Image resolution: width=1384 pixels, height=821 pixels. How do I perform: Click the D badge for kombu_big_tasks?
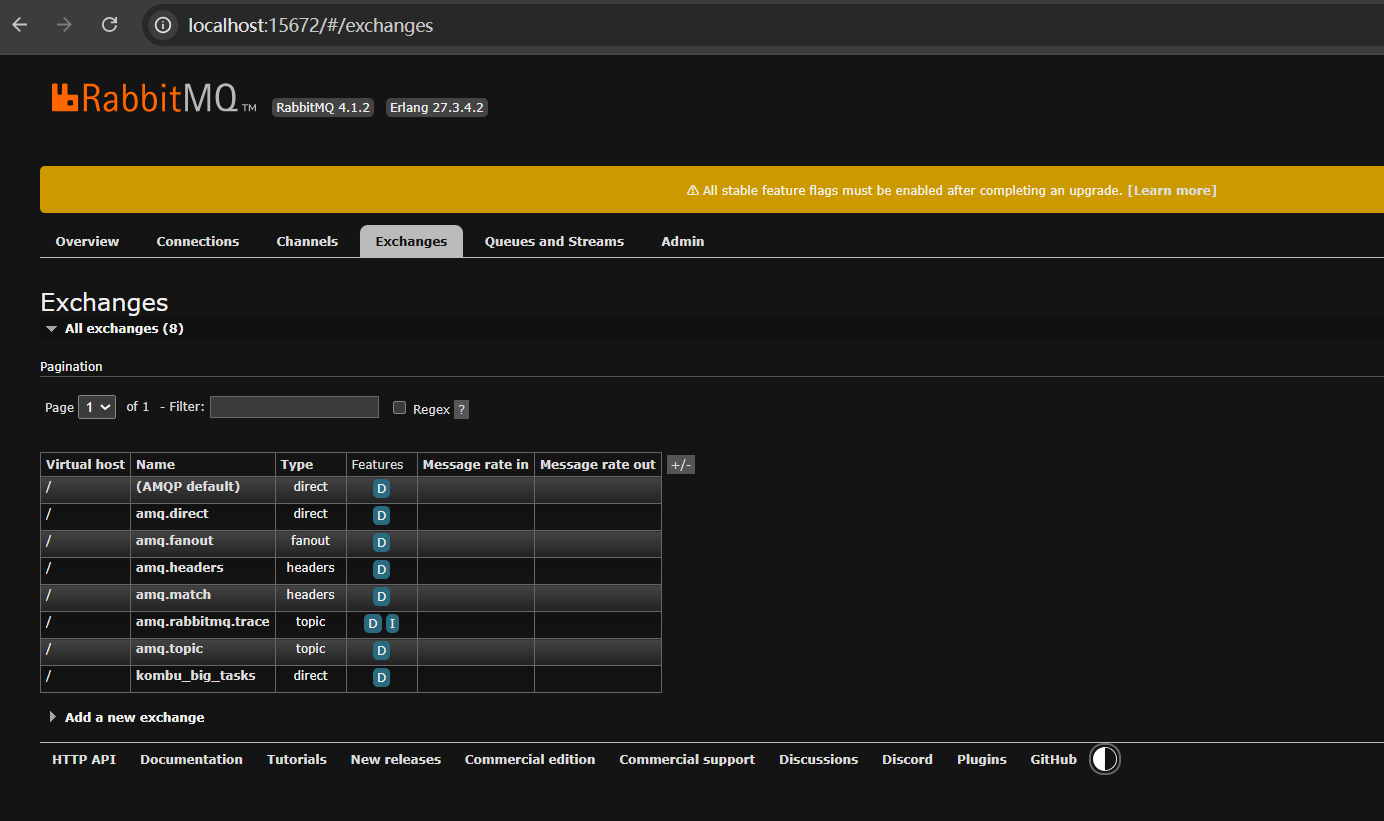click(381, 678)
